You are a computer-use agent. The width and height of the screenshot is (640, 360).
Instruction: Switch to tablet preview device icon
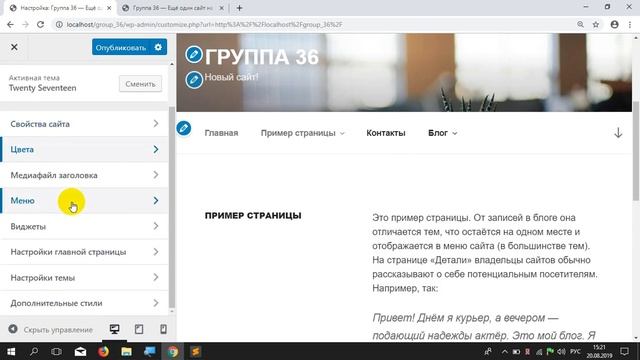tap(139, 329)
